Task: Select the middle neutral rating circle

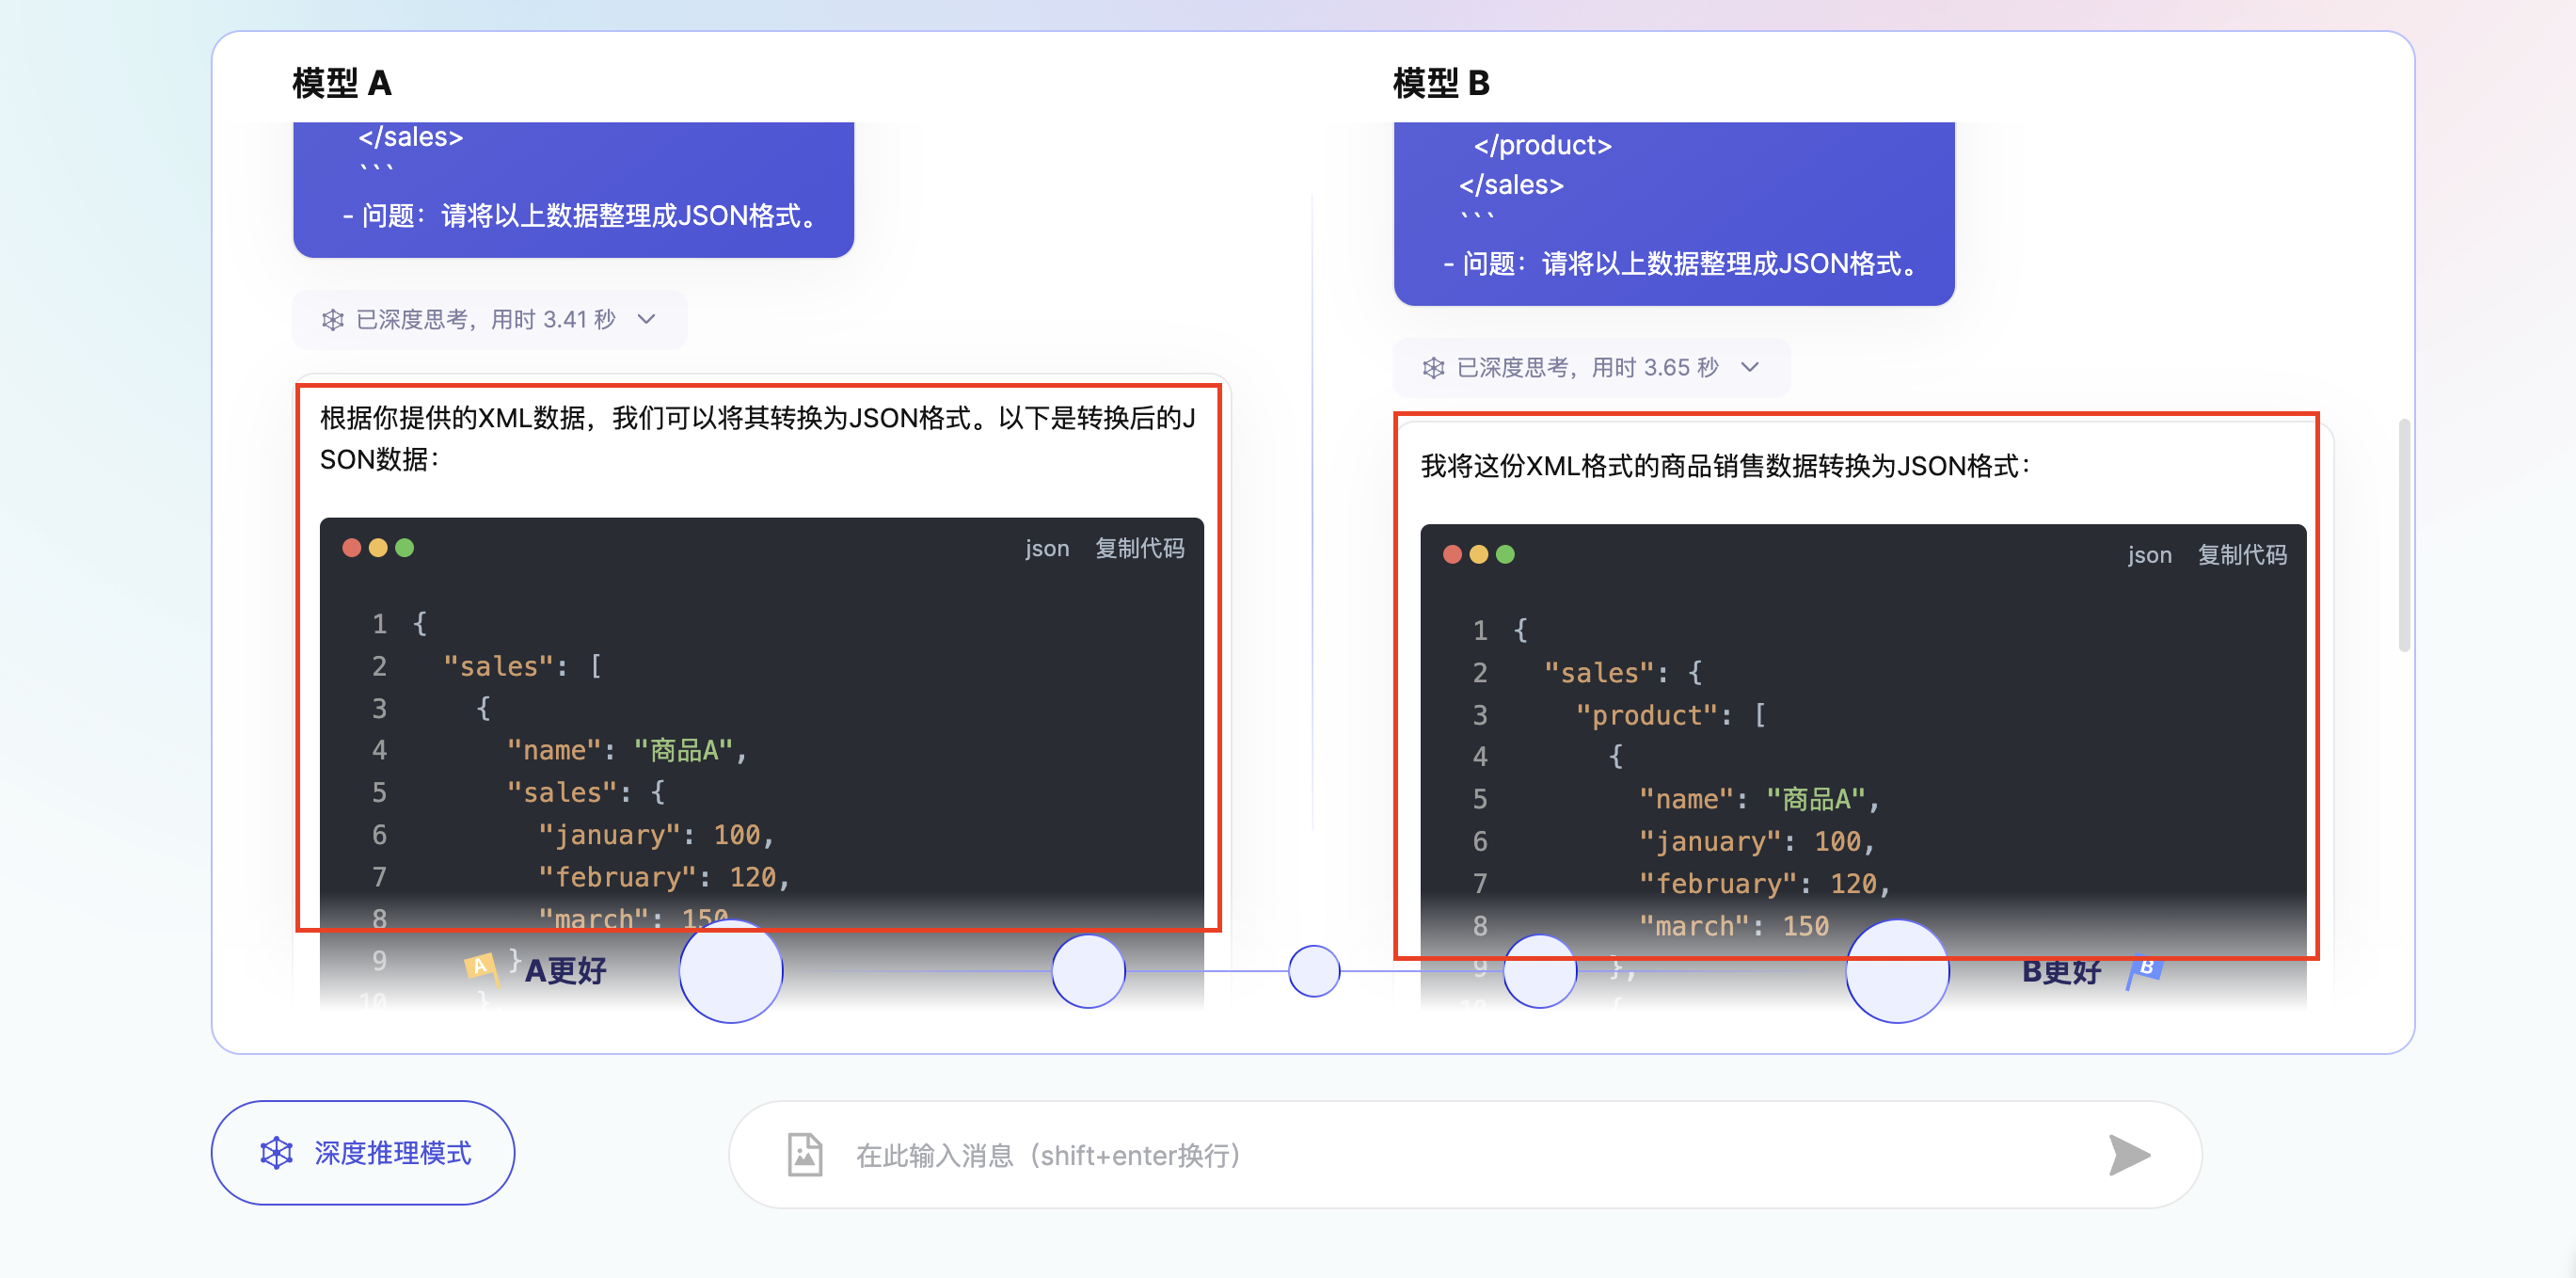Action: (1313, 971)
